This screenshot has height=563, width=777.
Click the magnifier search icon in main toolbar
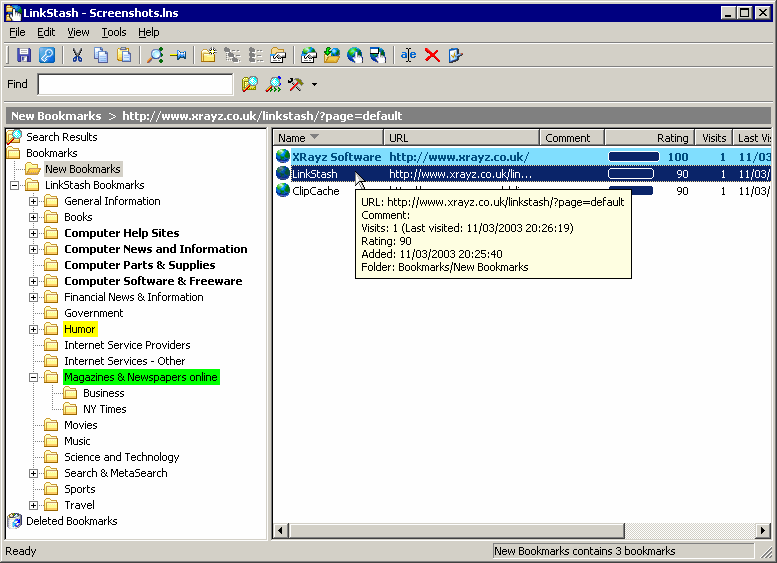(155, 55)
